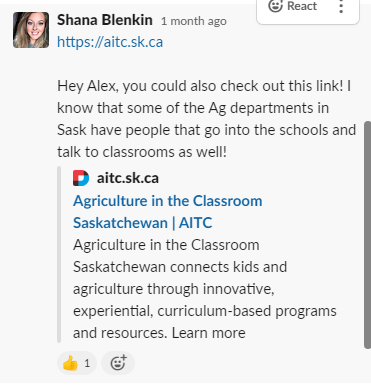Viewport: 371px width, 390px height.
Task: Click the gray attachment bar beside preview
Action: click(59, 255)
